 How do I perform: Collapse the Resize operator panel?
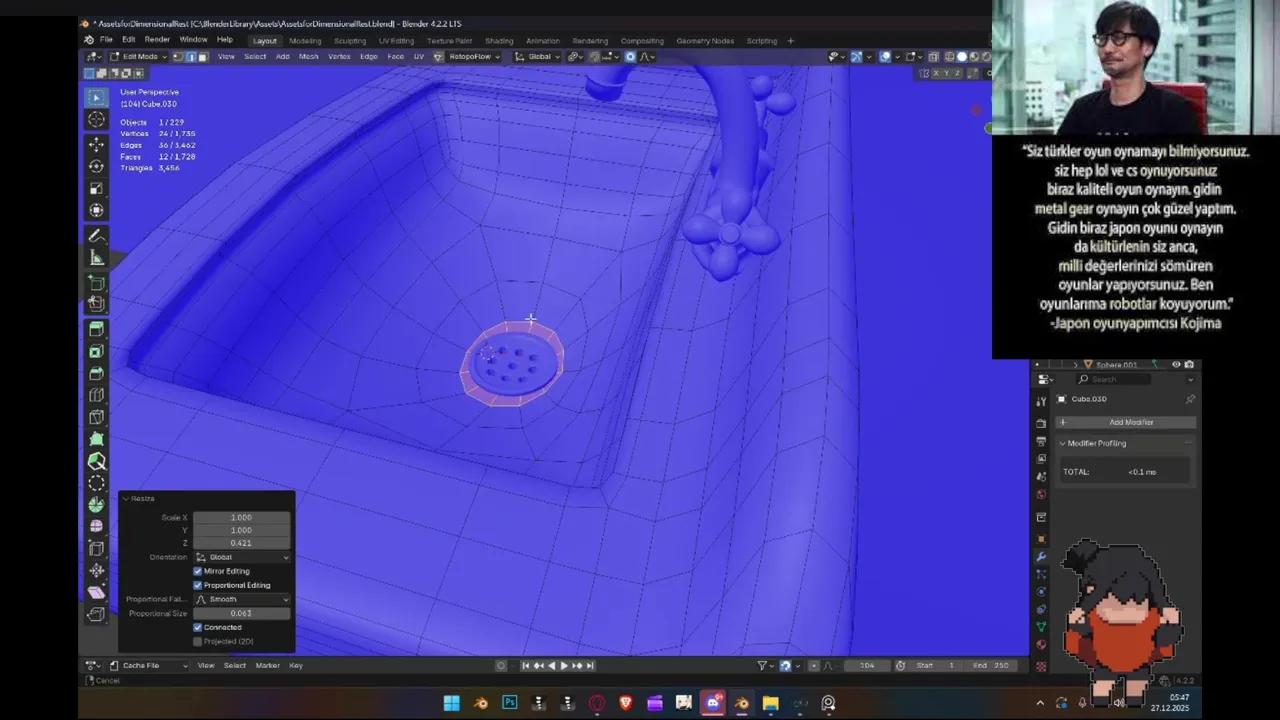click(x=126, y=498)
